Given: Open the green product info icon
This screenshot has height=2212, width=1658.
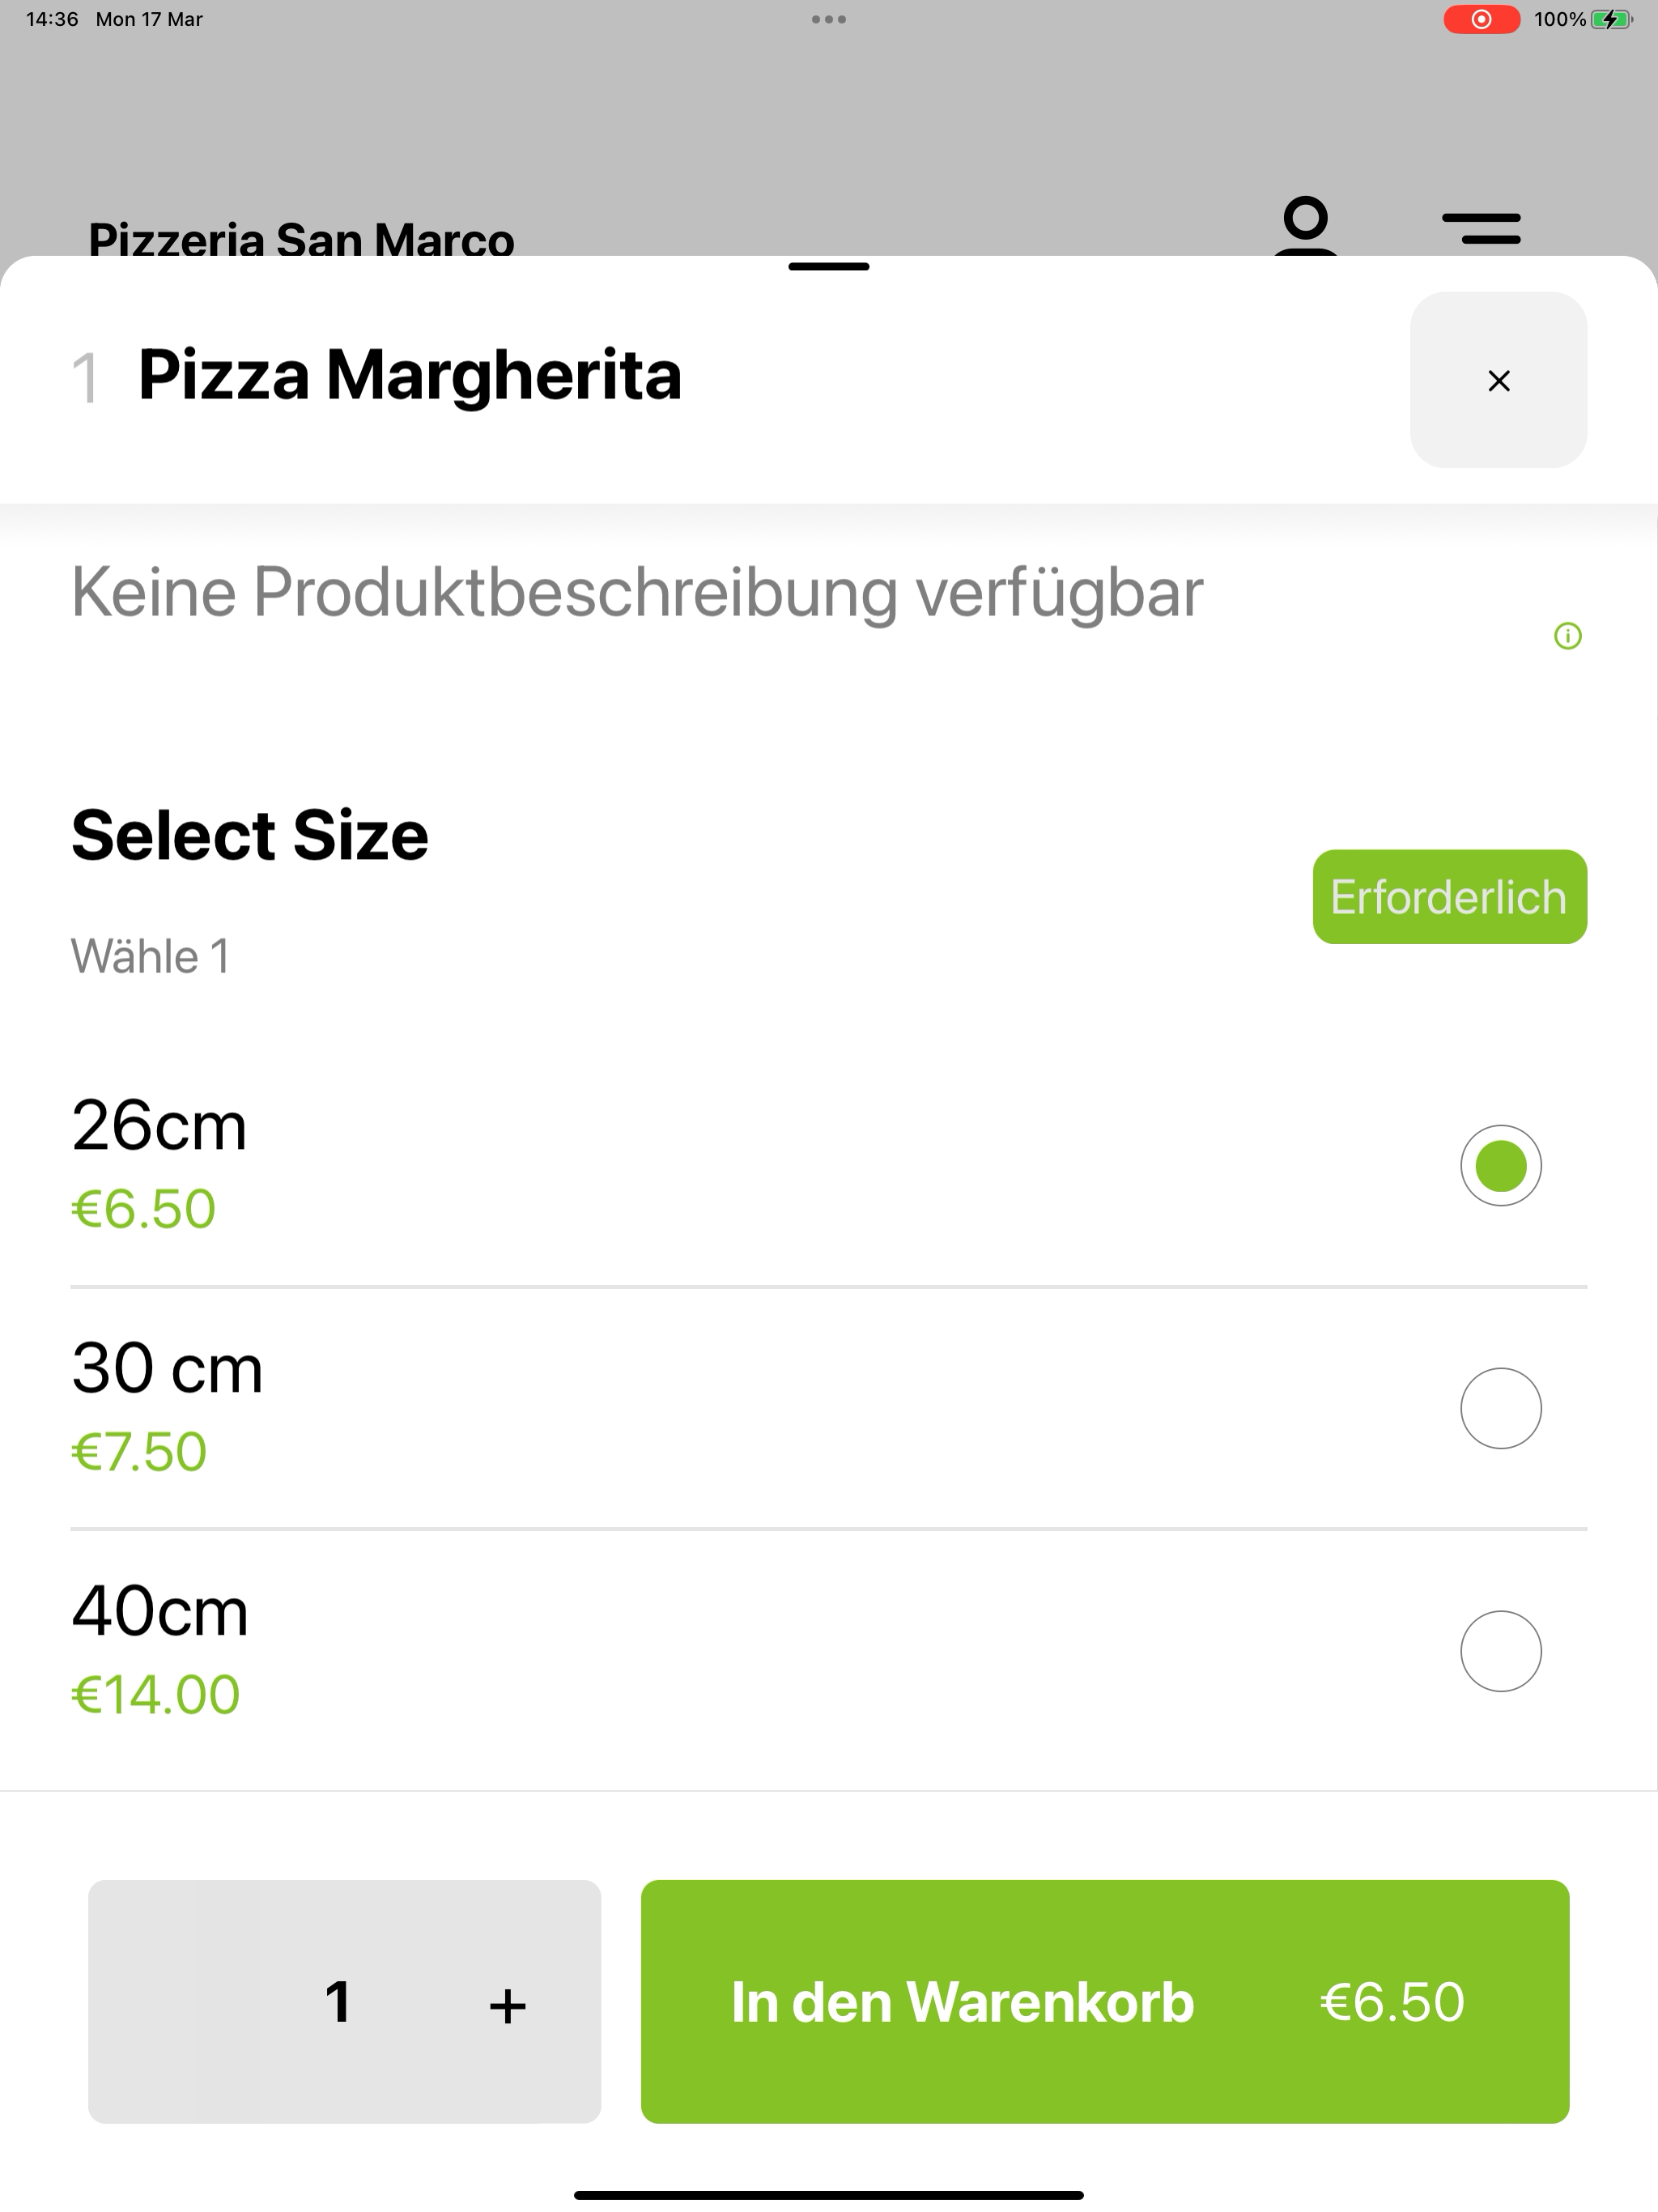Looking at the screenshot, I should pos(1567,636).
